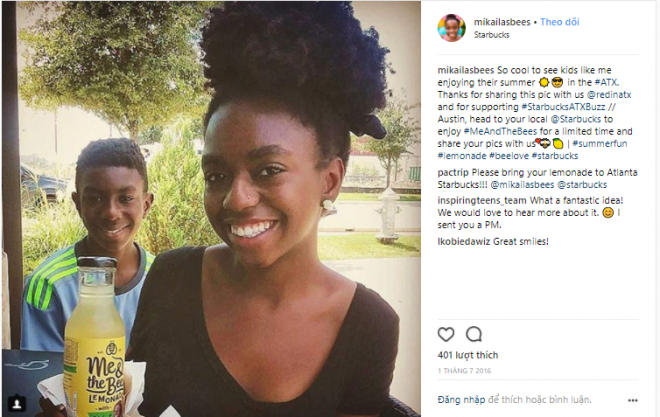
Task: View the 401 lượt thích likes list
Action: click(468, 355)
